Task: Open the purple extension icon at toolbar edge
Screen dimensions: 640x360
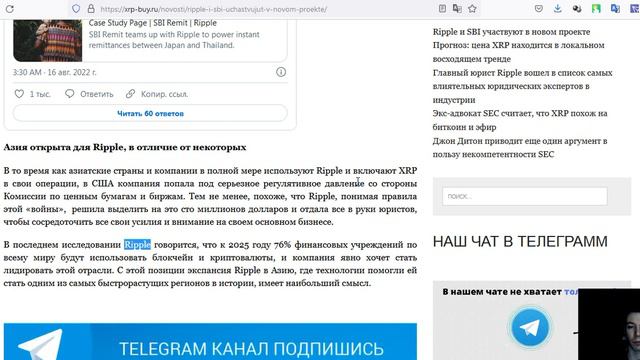Action: point(635,9)
